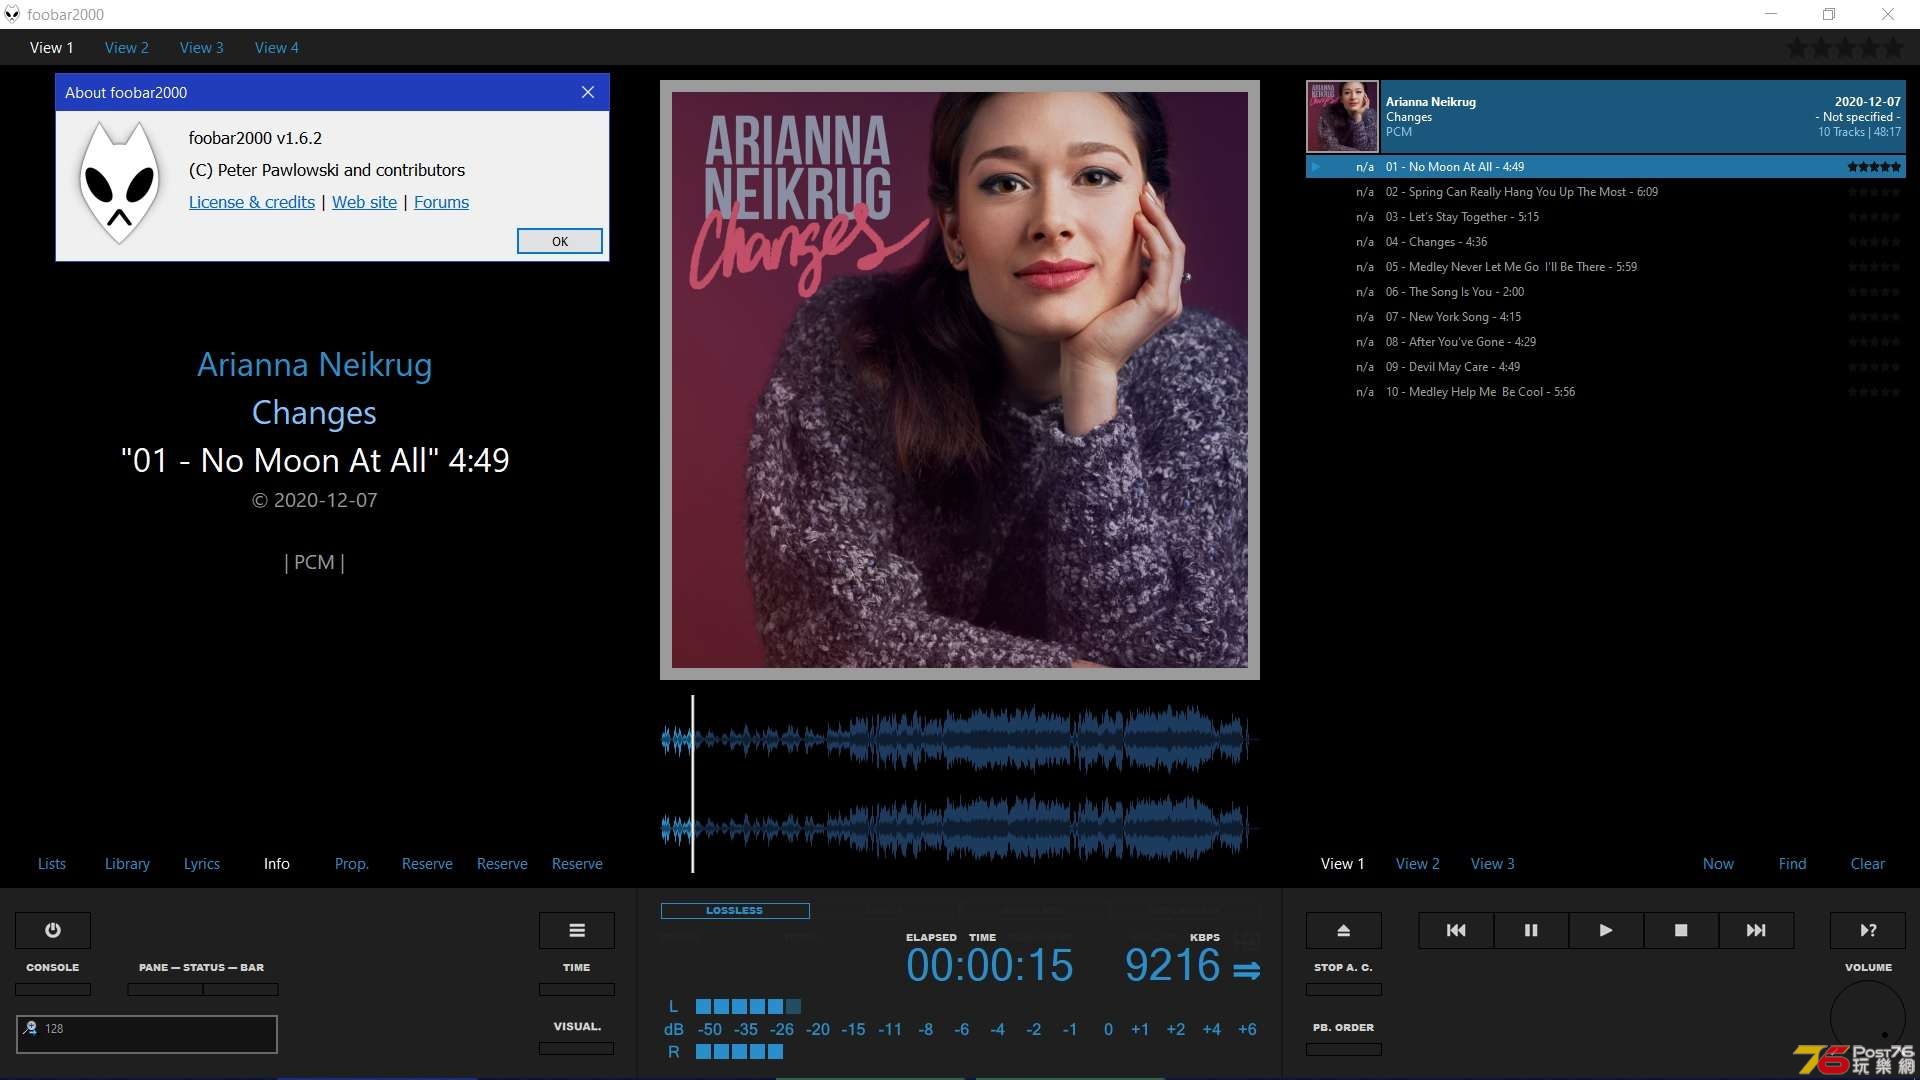Select track 09 - Devil May Care
The width and height of the screenshot is (1920, 1080).
1606,367
